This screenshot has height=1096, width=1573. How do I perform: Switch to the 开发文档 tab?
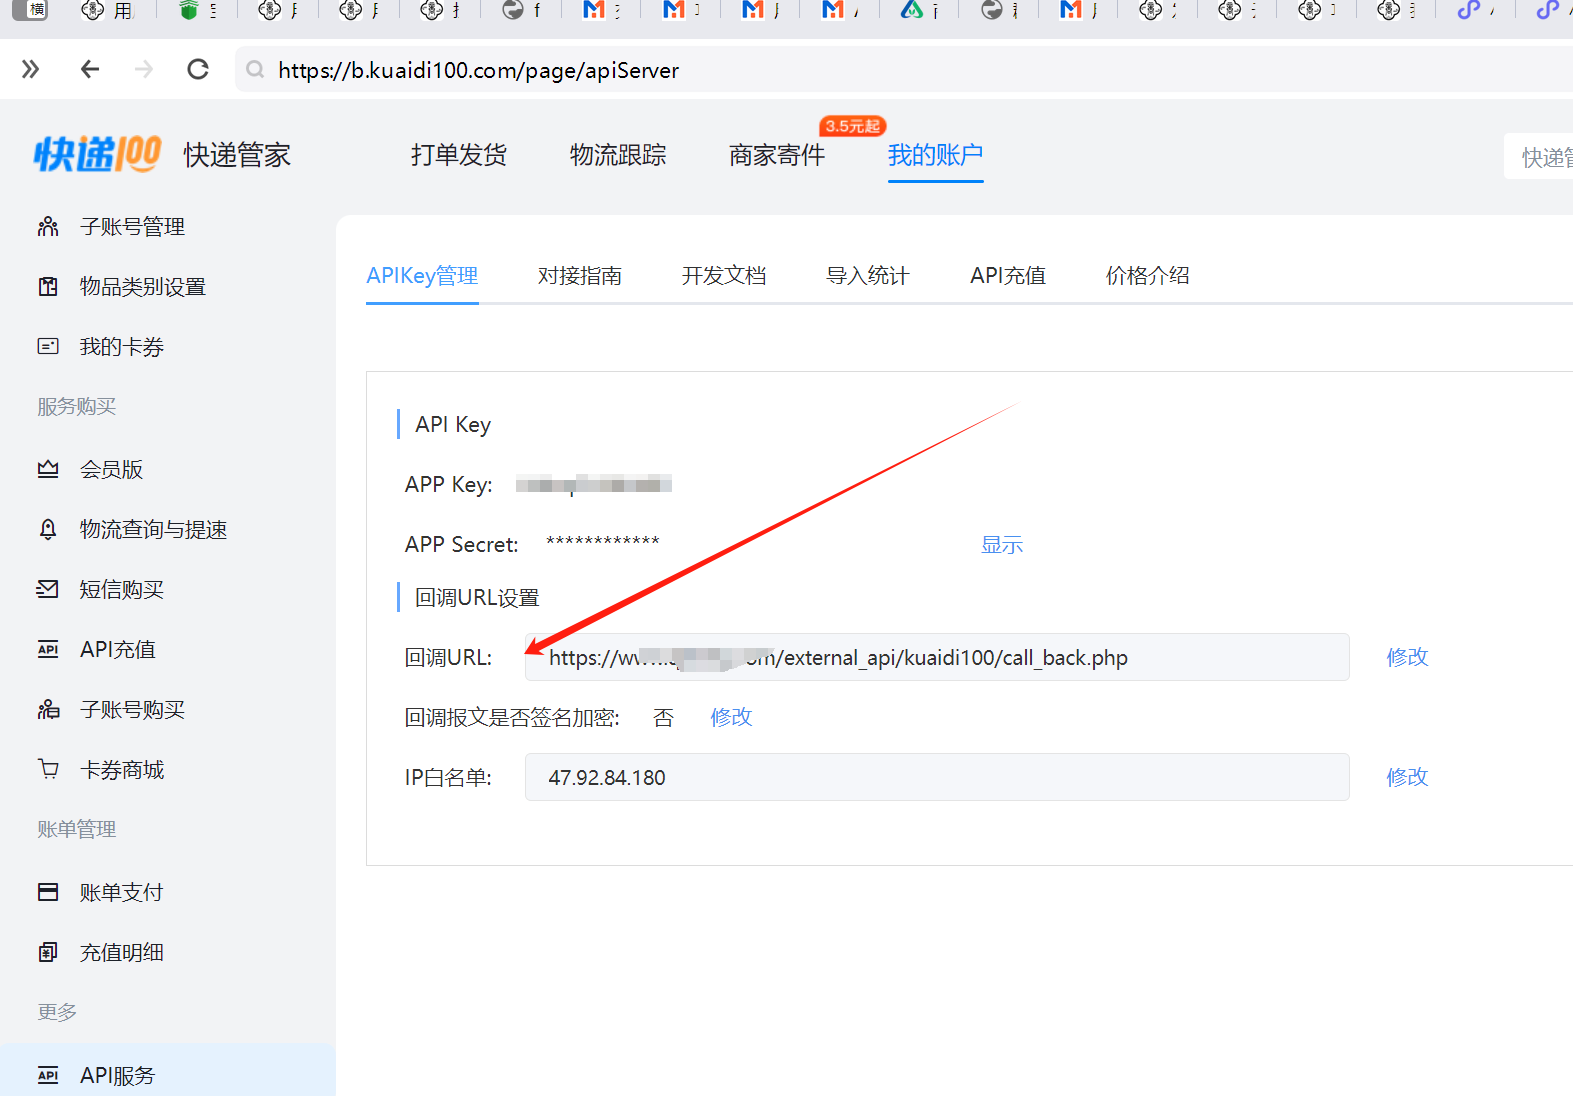pyautogui.click(x=724, y=276)
